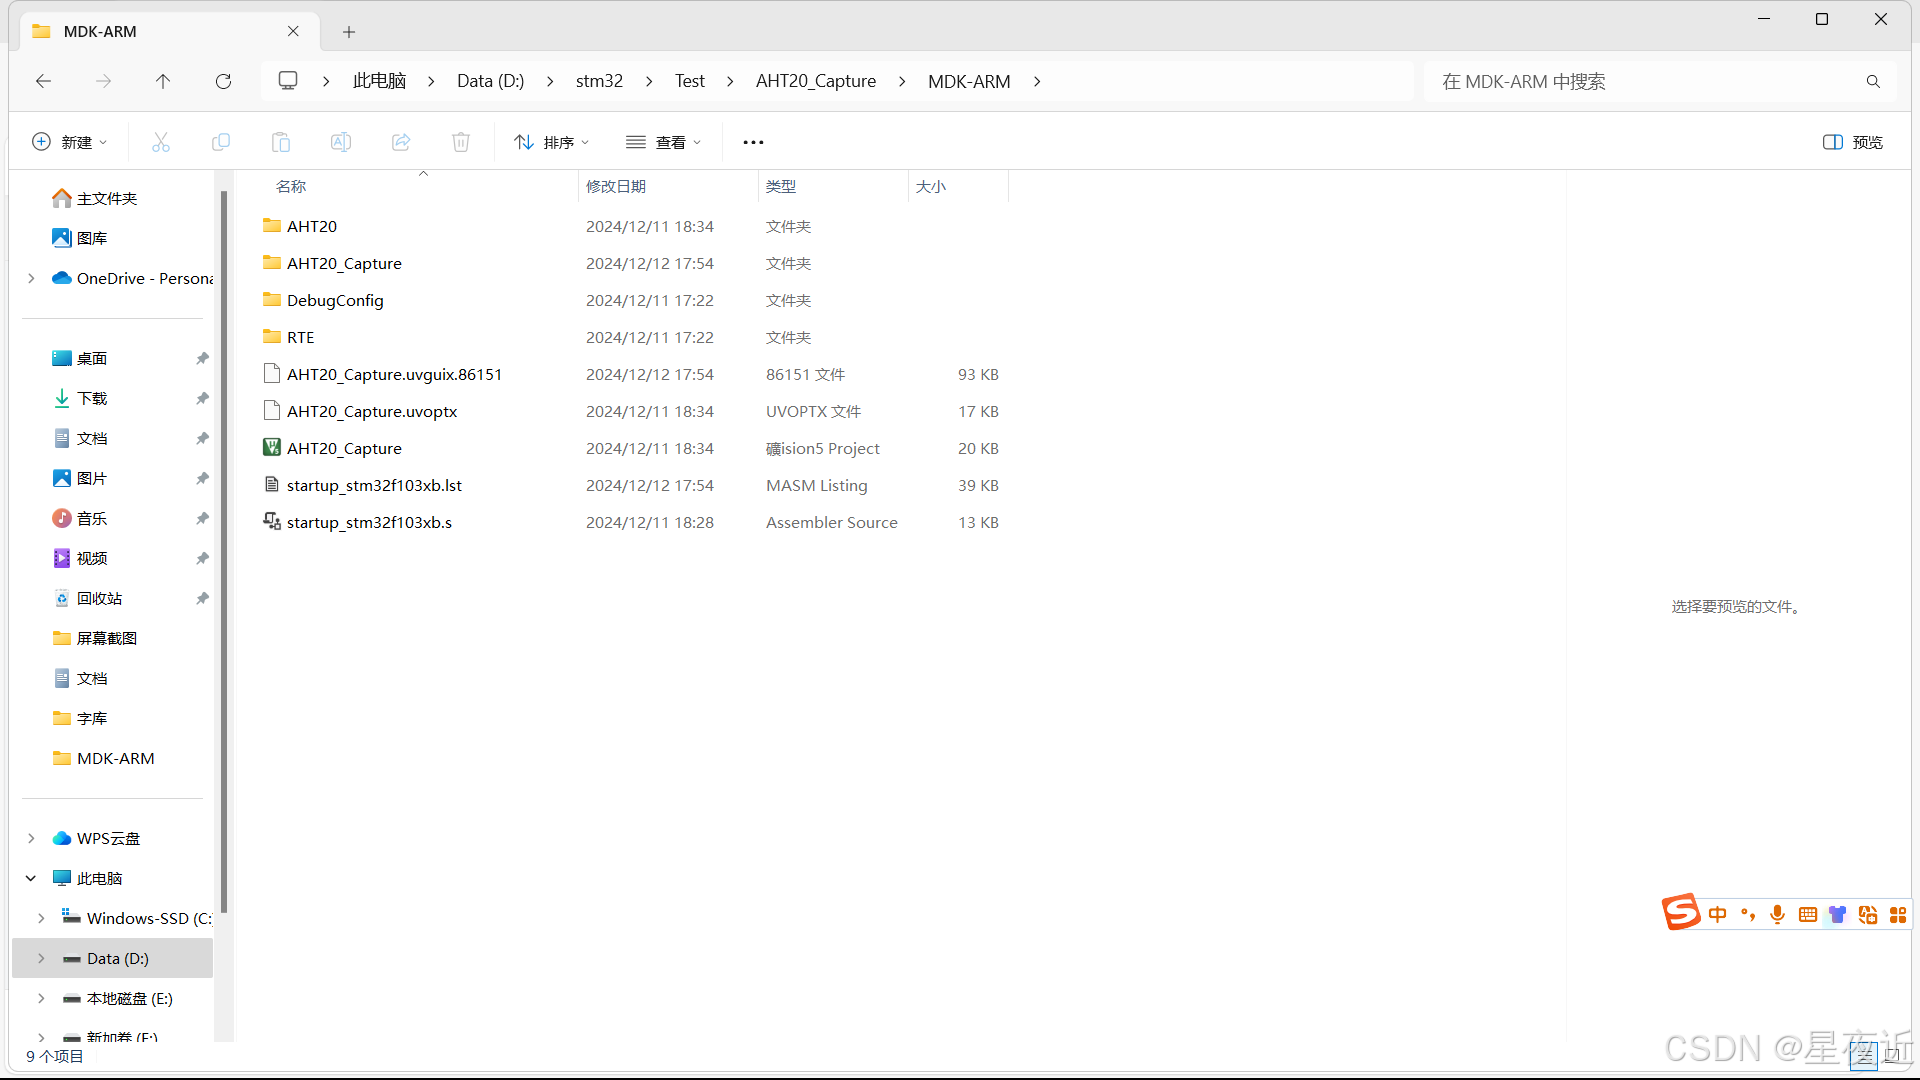Click stm32 in the breadcrumb path
The height and width of the screenshot is (1080, 1920).
pos(599,81)
